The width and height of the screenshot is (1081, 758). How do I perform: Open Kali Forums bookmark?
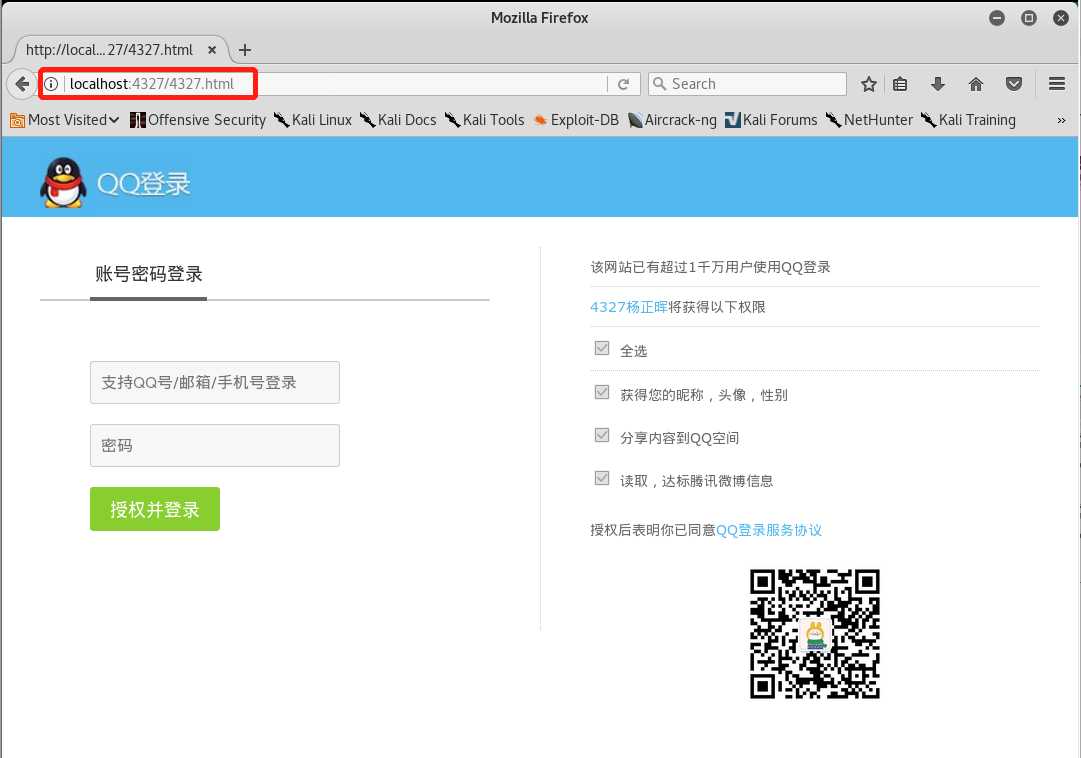771,120
